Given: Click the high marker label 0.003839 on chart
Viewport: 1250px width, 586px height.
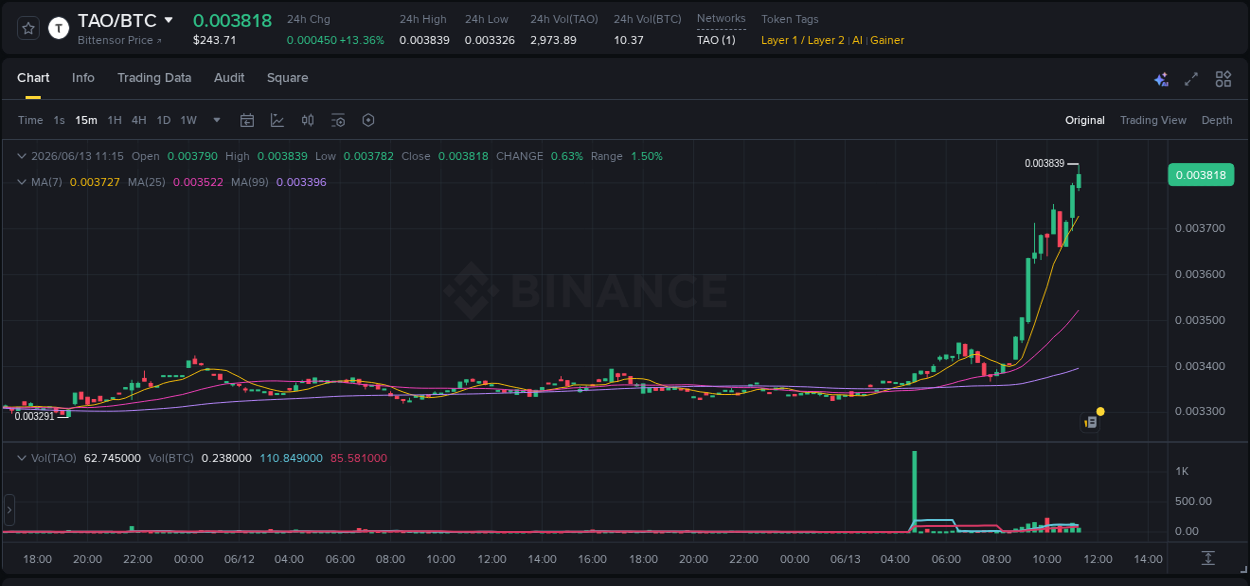Looking at the screenshot, I should (x=1044, y=163).
